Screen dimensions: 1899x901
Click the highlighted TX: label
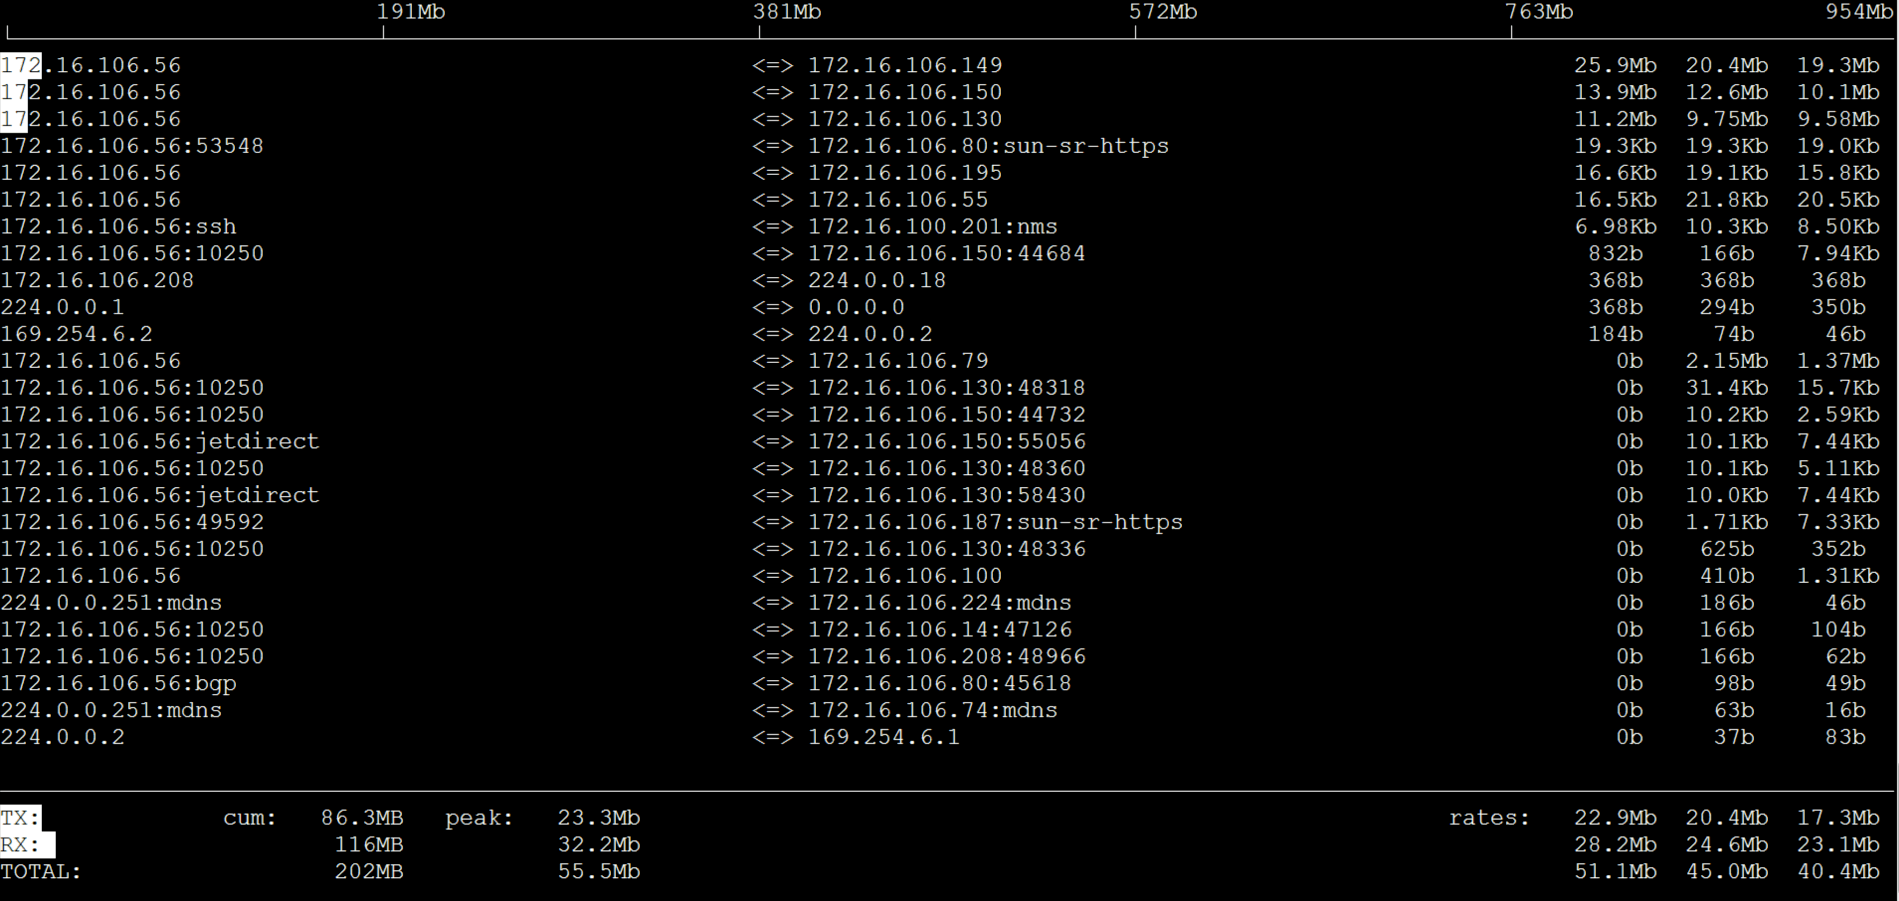21,818
